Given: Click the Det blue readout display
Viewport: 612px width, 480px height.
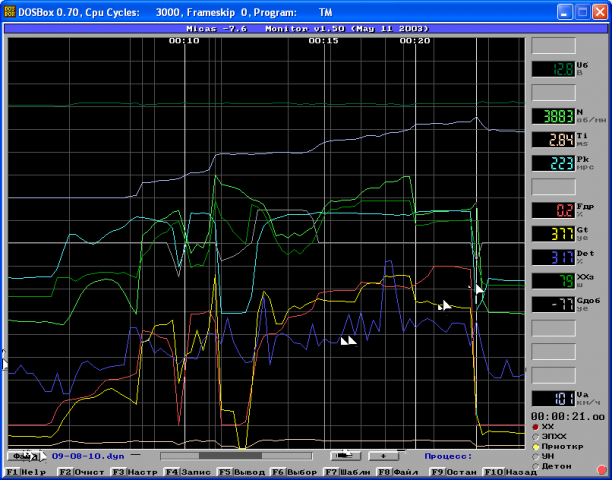Looking at the screenshot, I should point(551,258).
